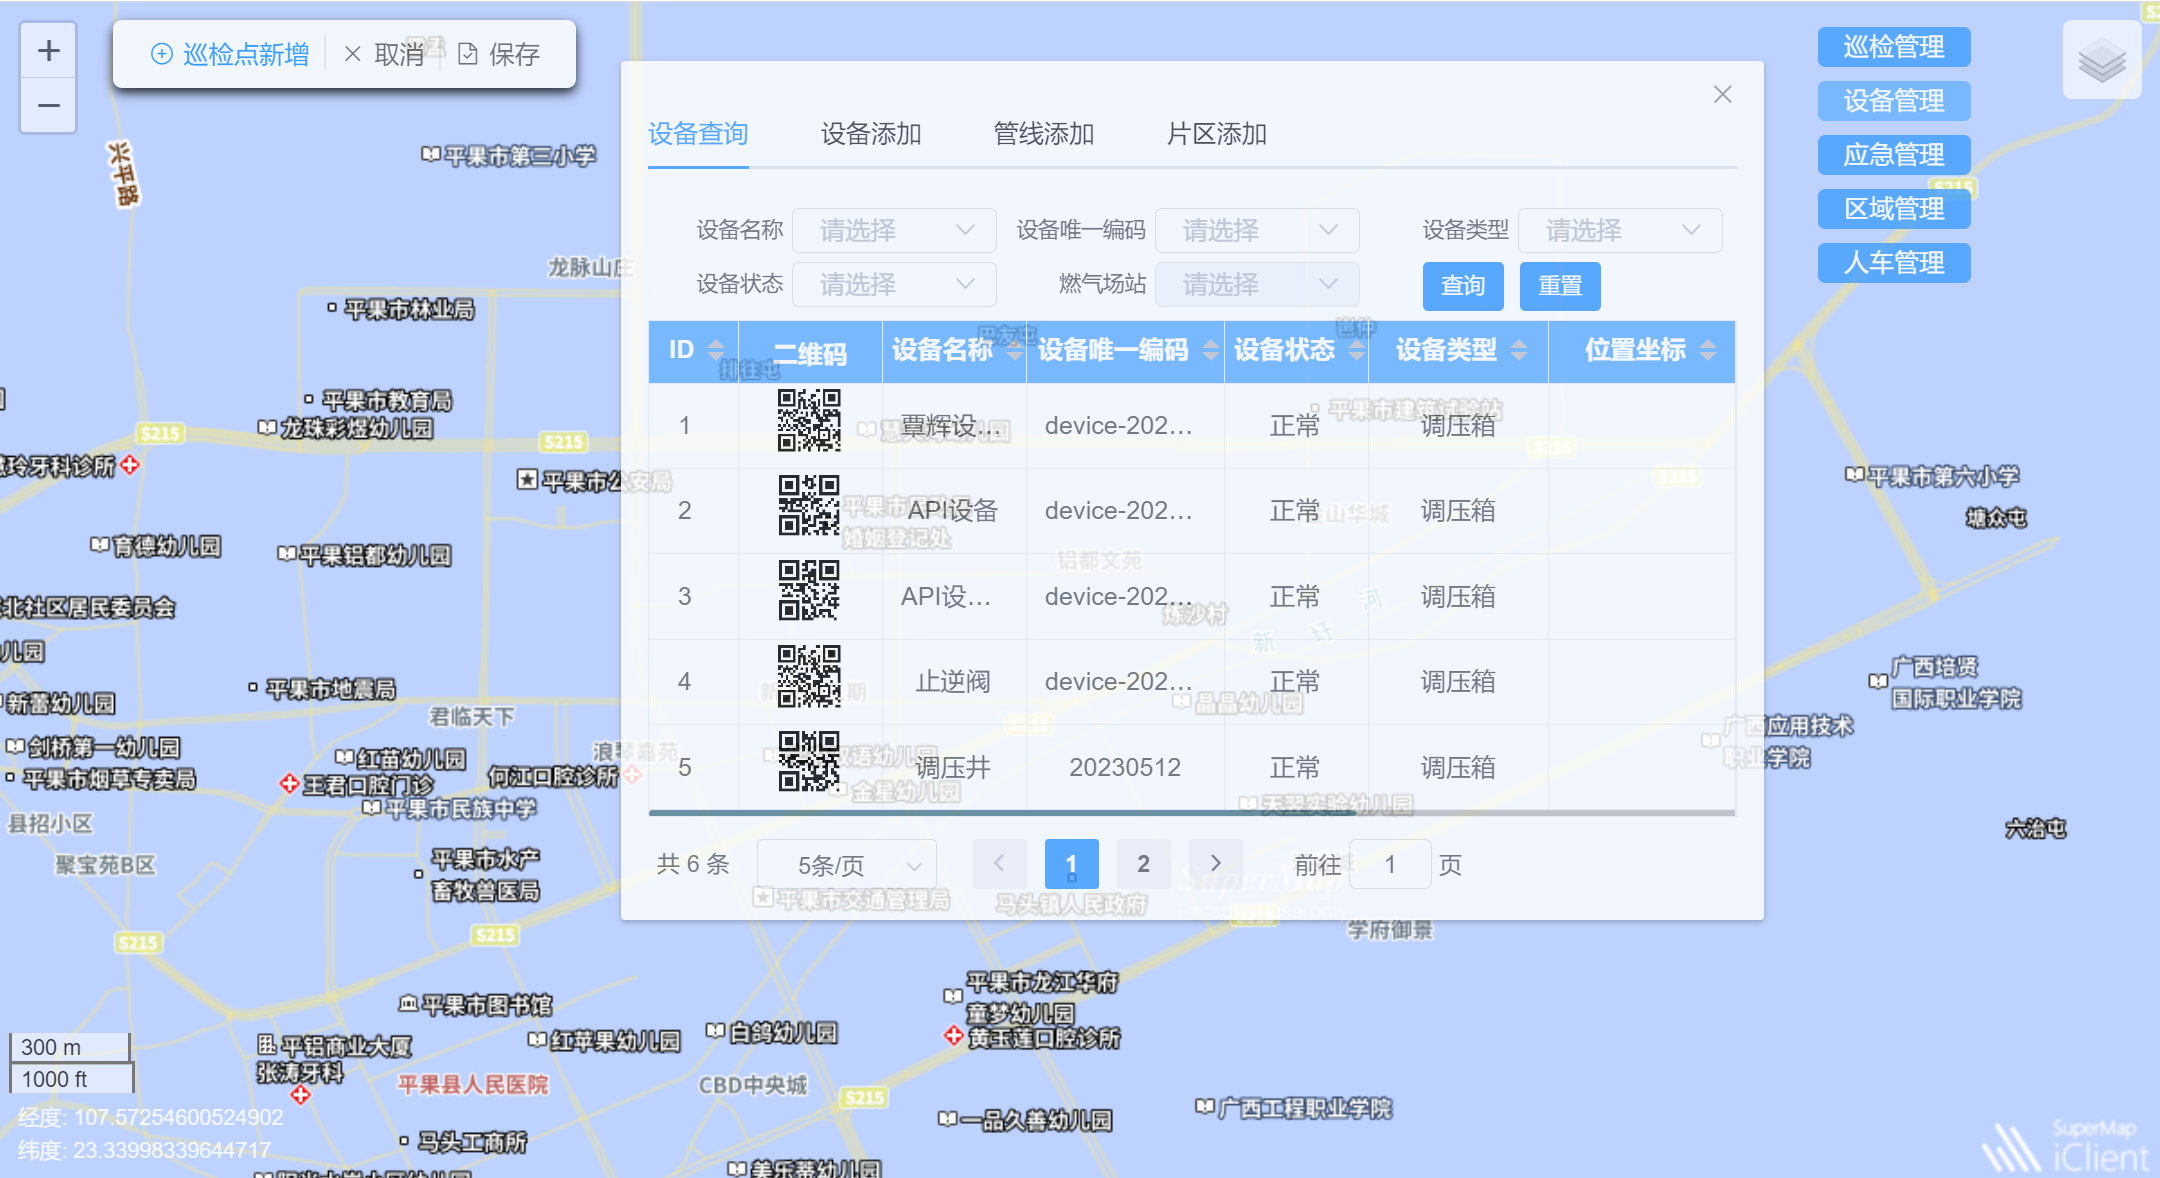Sort table by 位置坐标 column

click(x=1708, y=350)
